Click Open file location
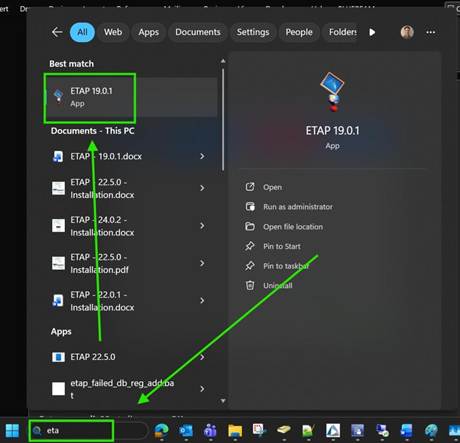Viewport: 460px width, 443px height. pyautogui.click(x=293, y=227)
